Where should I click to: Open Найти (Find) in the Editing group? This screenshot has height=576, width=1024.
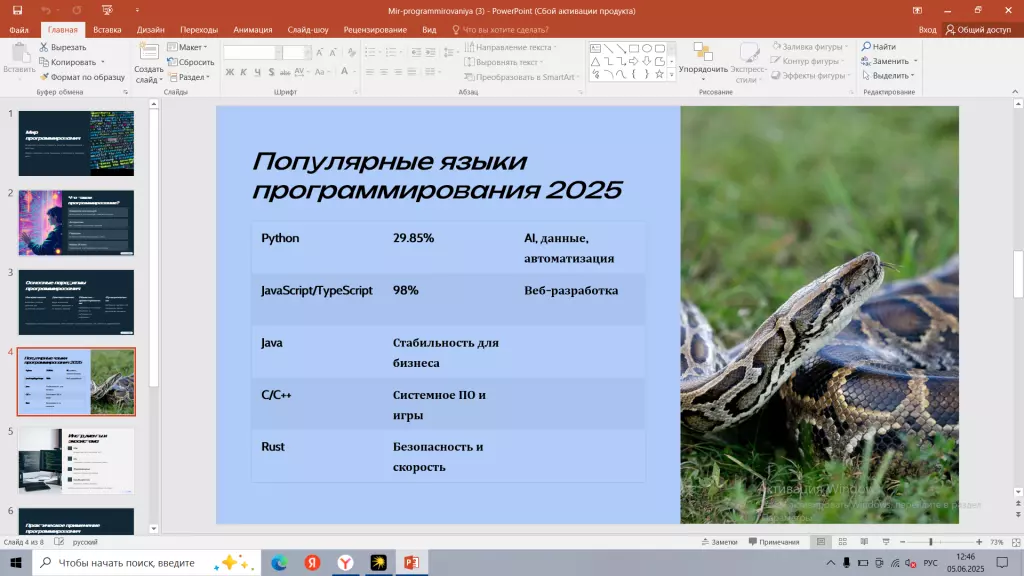pos(879,45)
